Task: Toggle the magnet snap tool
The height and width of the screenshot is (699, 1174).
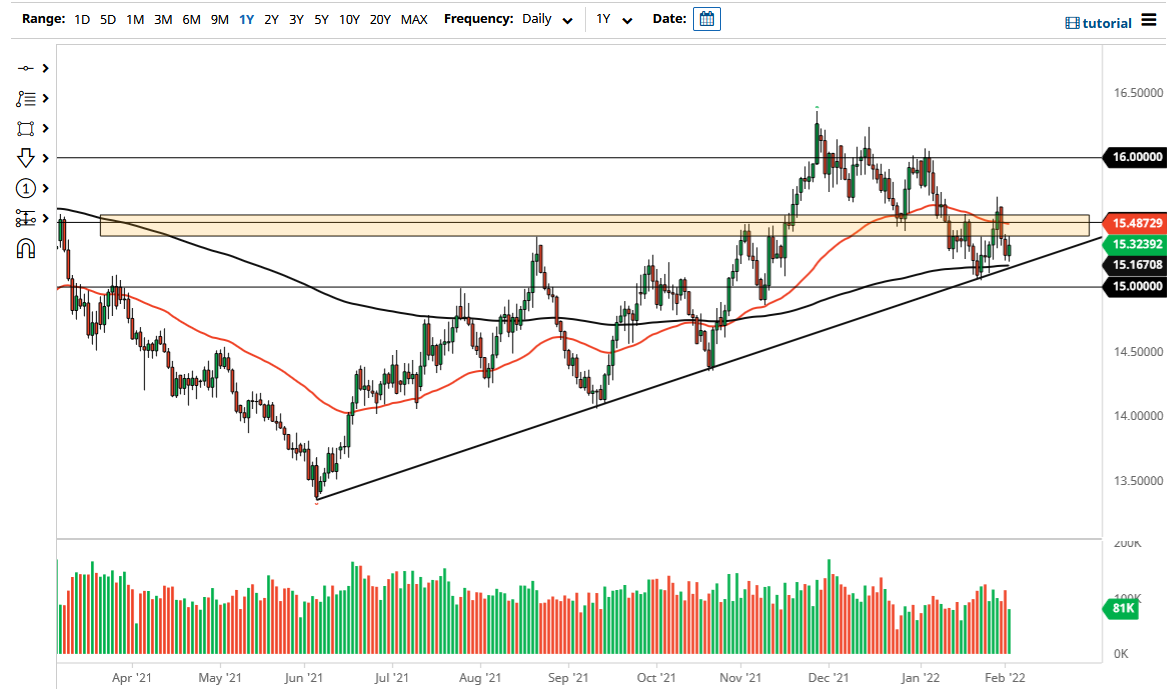Action: pos(25,248)
